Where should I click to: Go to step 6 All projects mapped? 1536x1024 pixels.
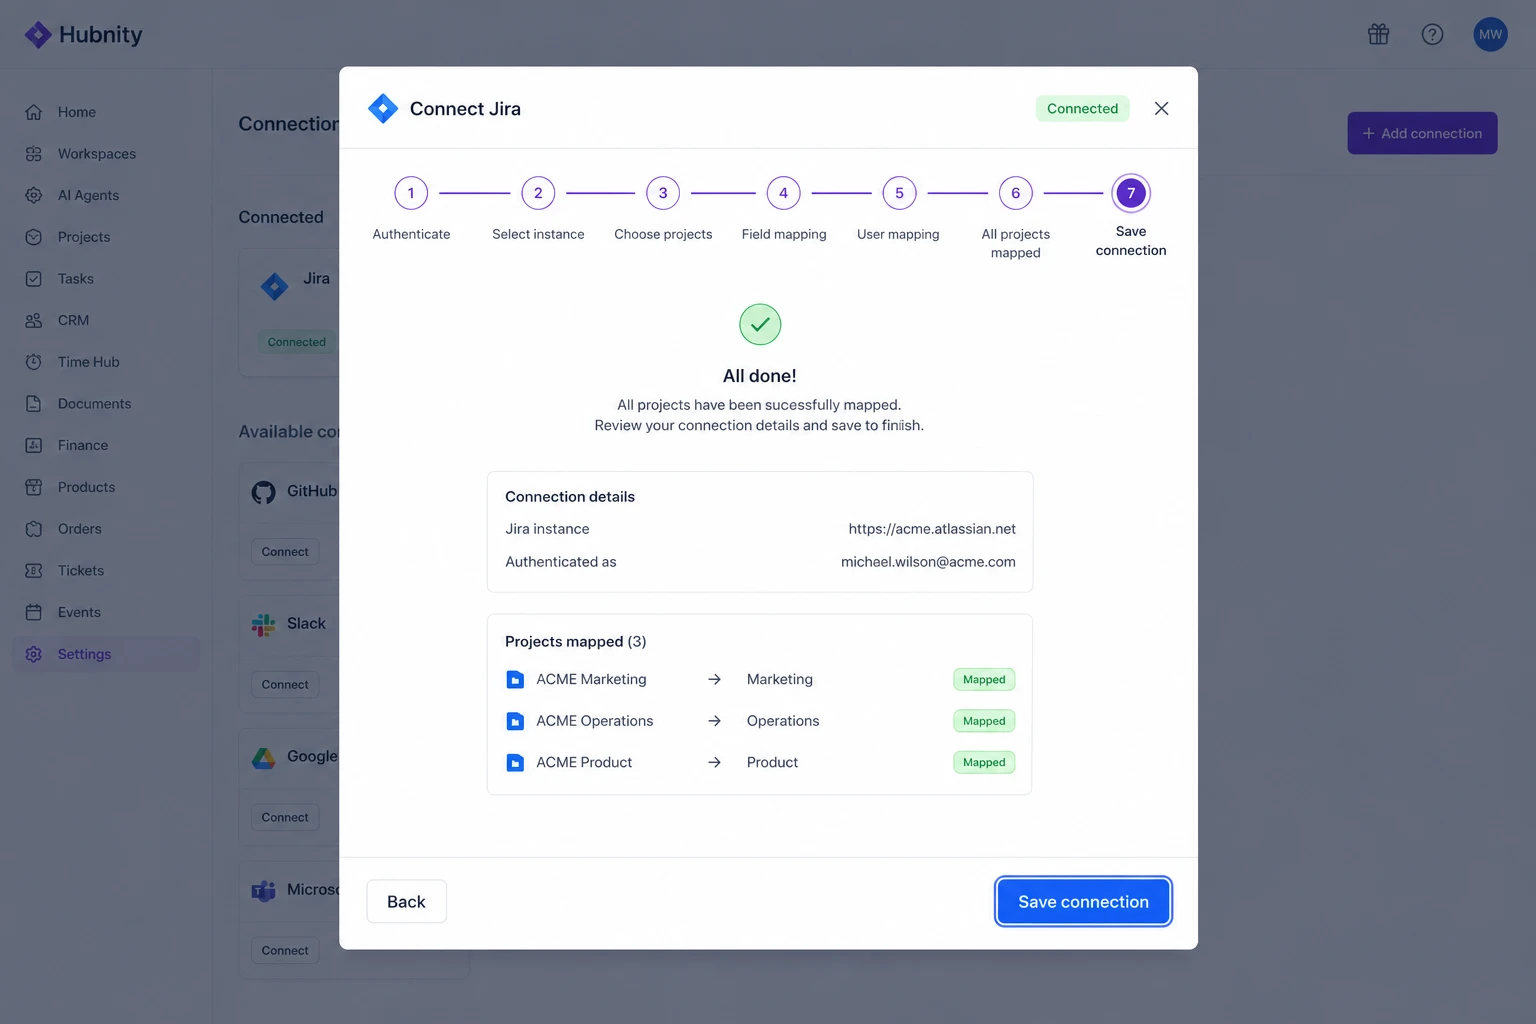coord(1015,193)
